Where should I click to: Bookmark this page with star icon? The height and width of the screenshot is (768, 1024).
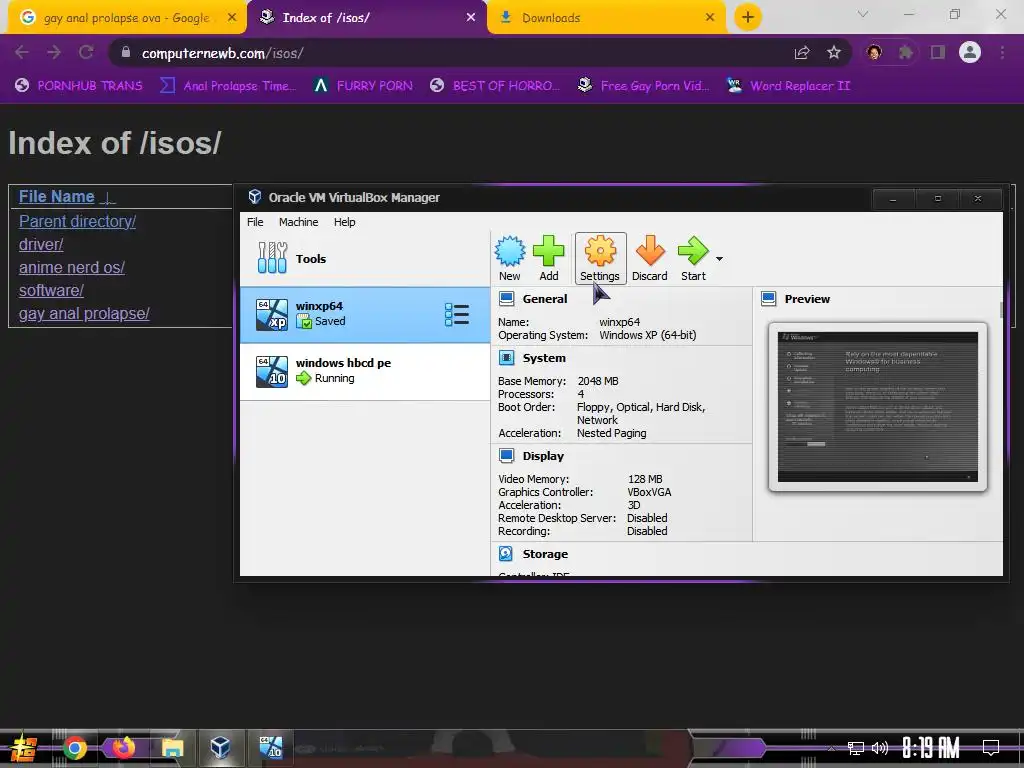833,52
